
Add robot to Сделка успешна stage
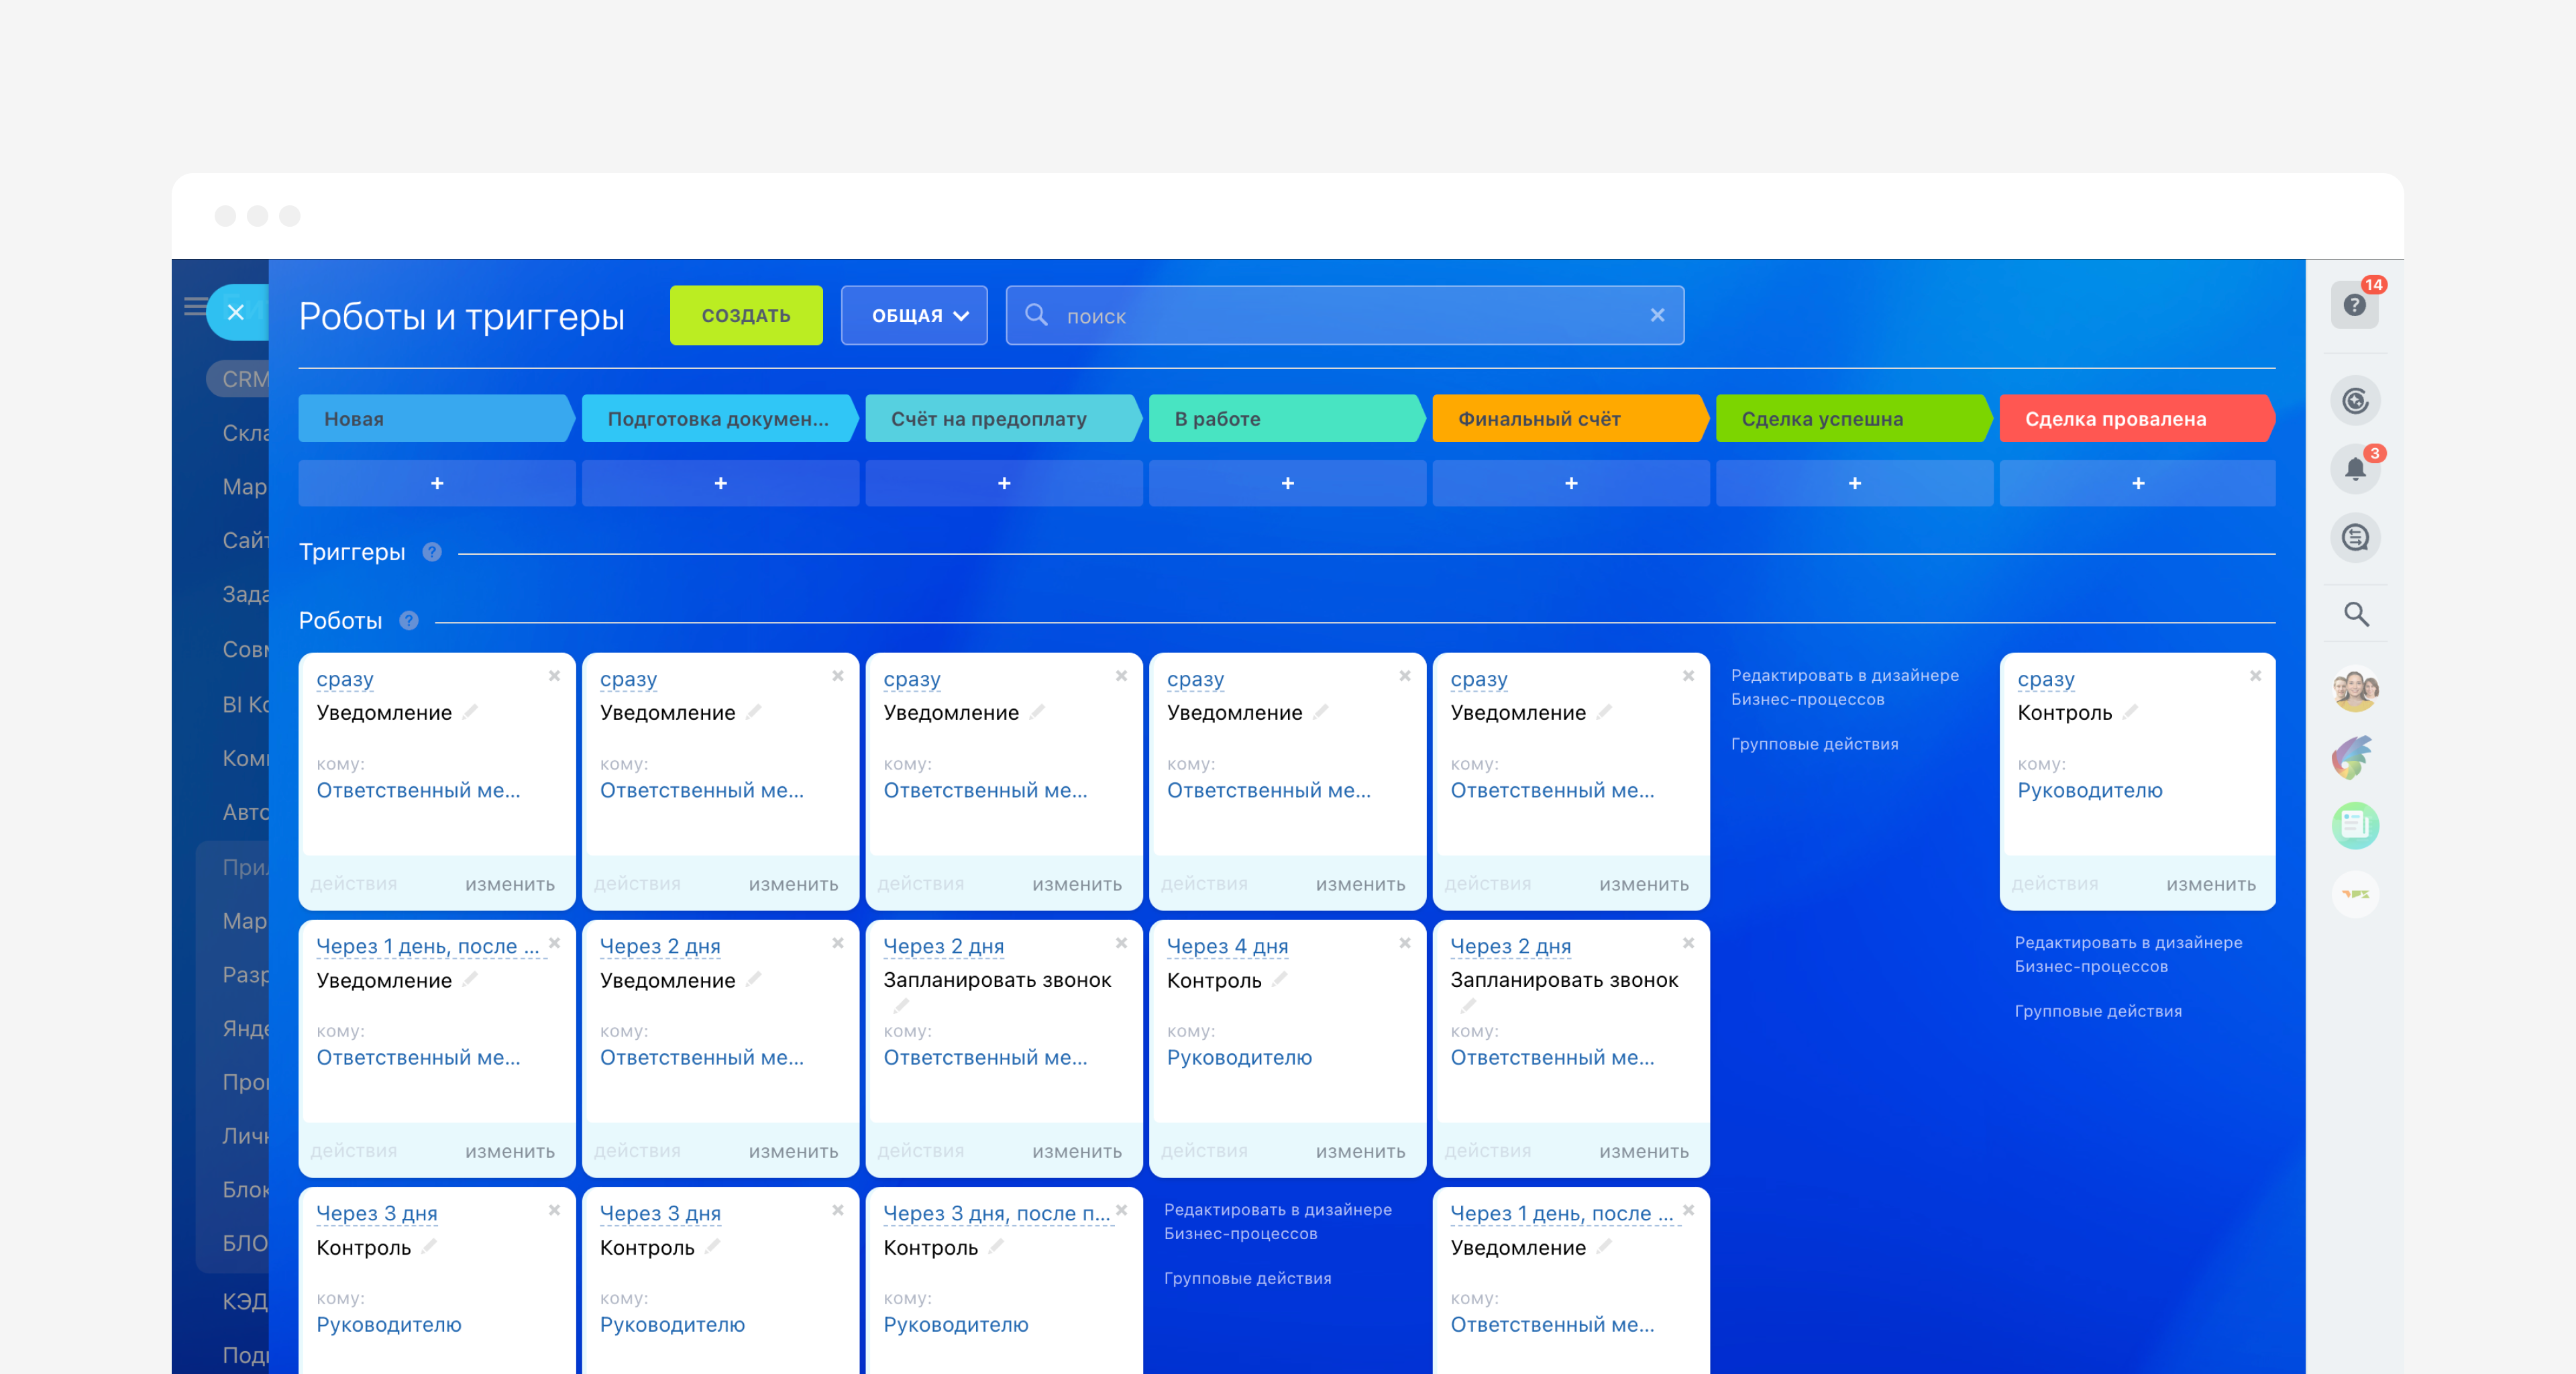click(1855, 483)
